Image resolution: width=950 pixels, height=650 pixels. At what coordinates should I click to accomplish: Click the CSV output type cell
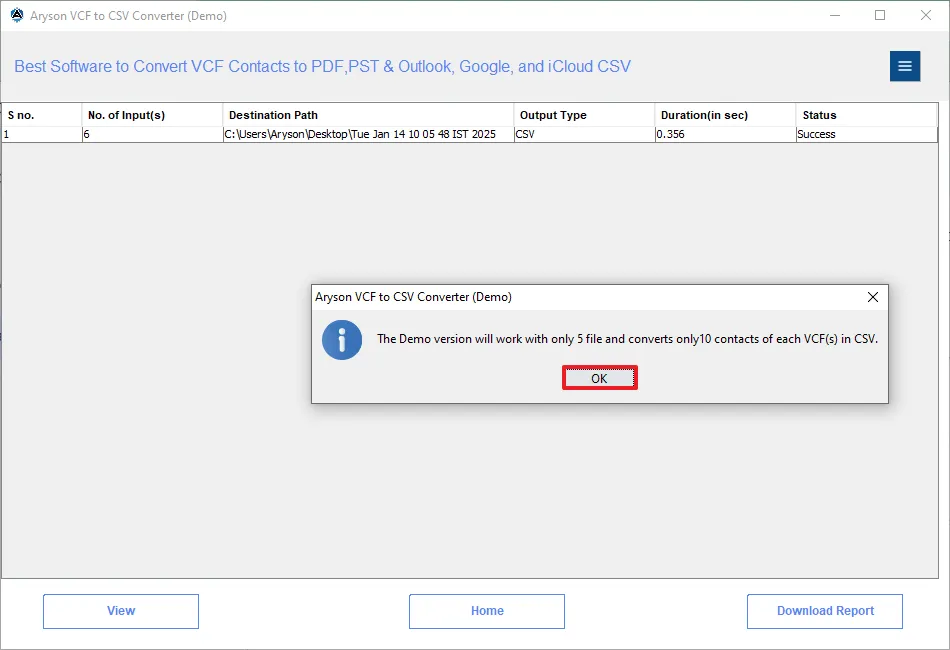(585, 134)
